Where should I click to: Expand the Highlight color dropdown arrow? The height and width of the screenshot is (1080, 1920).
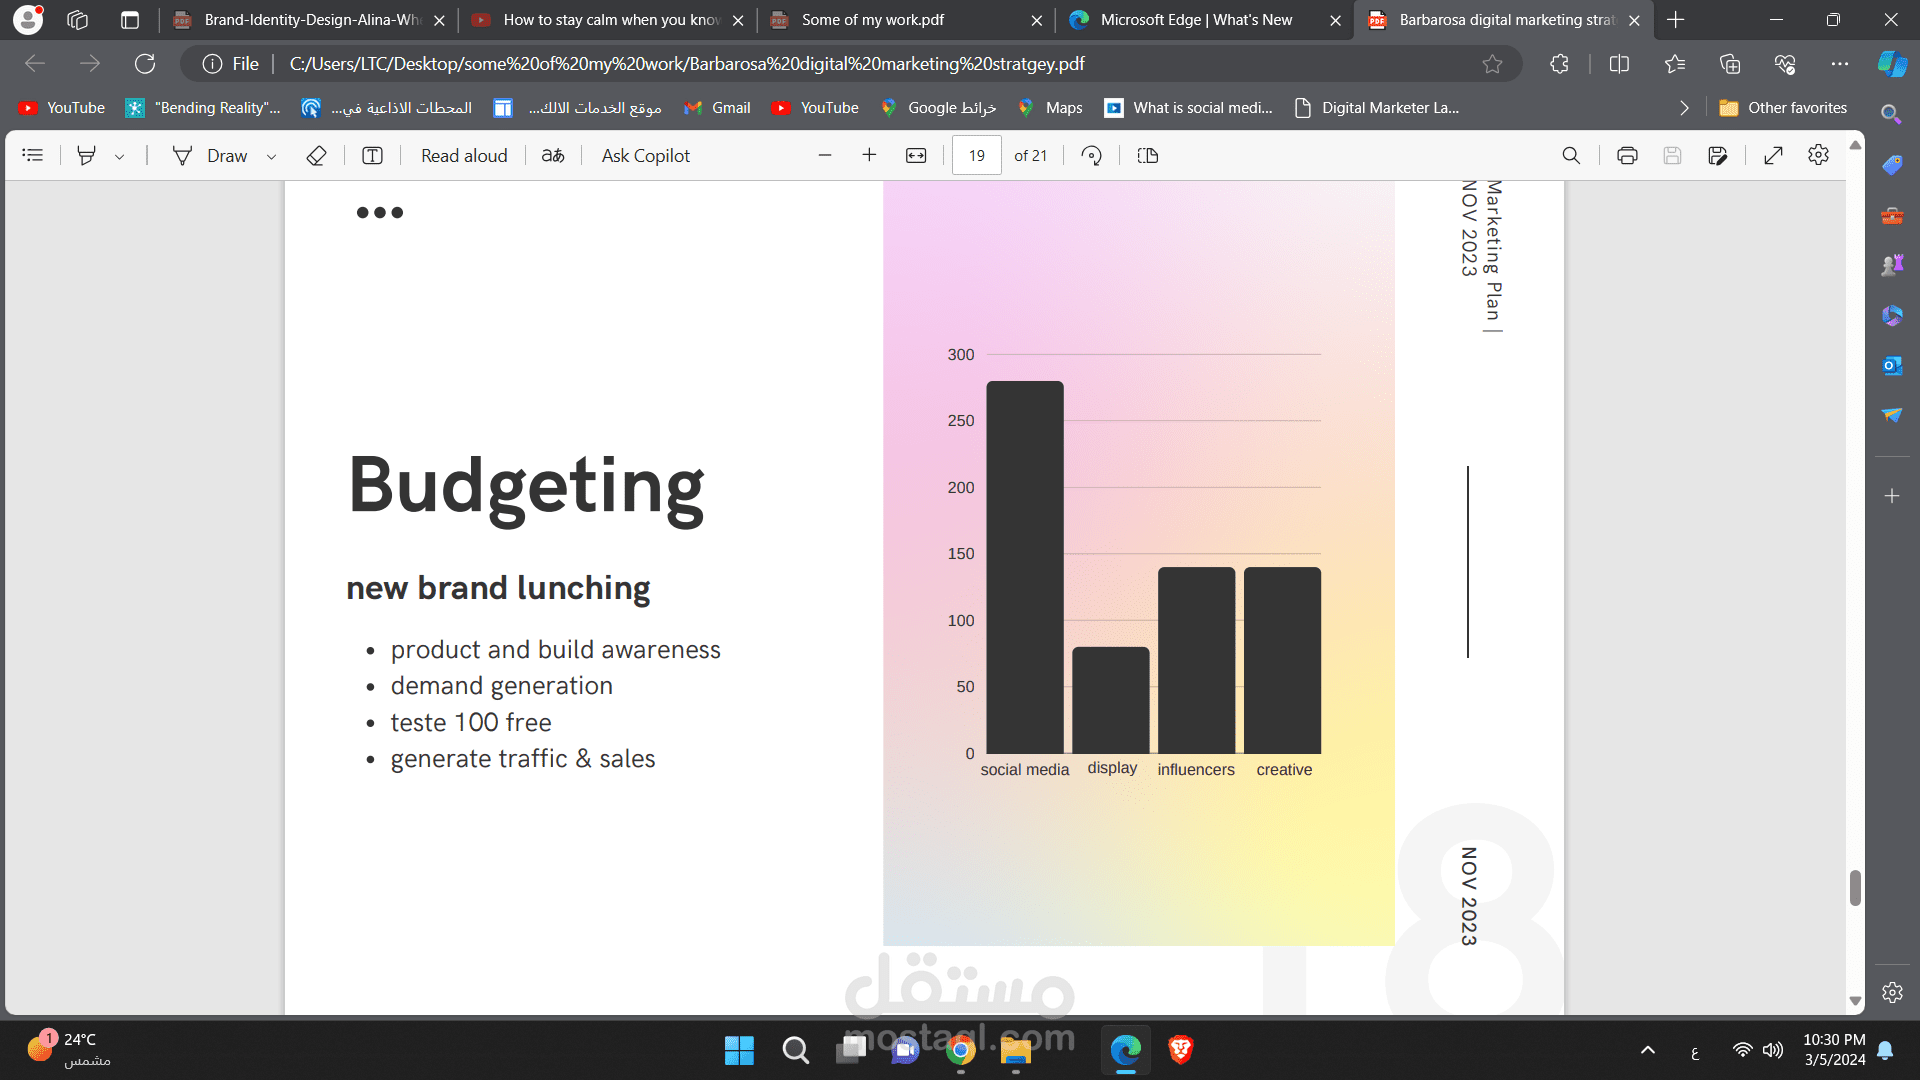(x=120, y=156)
